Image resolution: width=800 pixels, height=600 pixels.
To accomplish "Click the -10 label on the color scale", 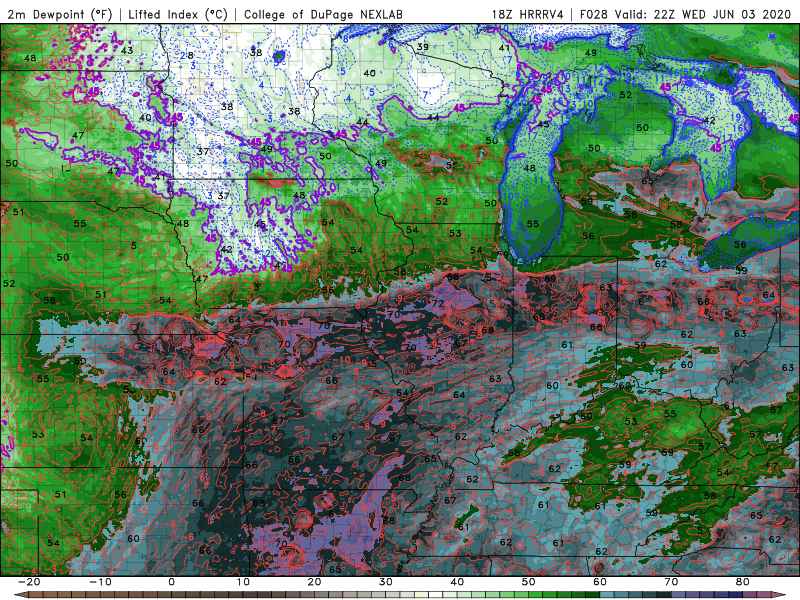I will pyautogui.click(x=100, y=582).
